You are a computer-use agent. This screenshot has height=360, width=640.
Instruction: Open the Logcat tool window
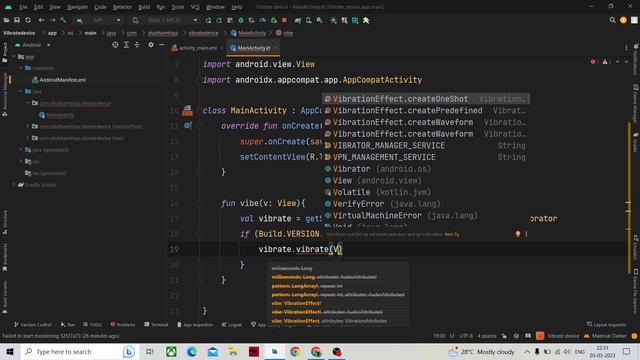(x=232, y=324)
